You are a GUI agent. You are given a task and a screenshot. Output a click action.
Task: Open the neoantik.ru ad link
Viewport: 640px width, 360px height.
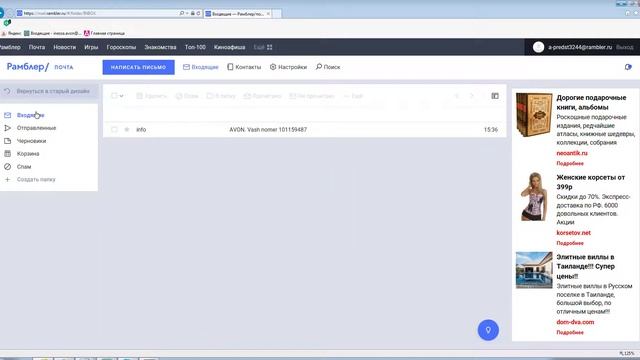tap(572, 153)
